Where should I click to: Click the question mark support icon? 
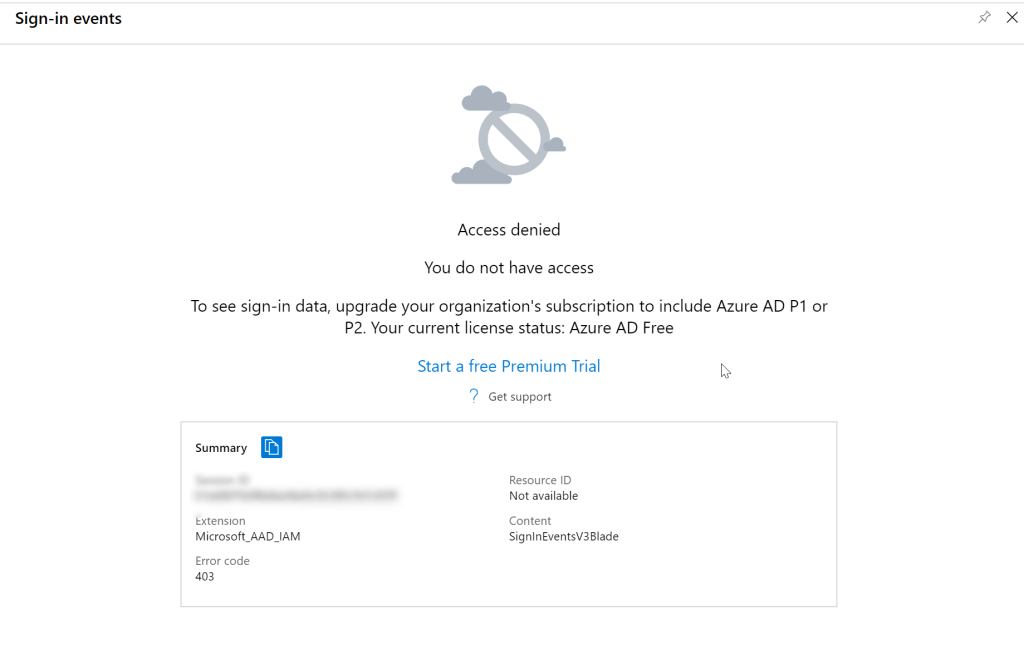(474, 396)
